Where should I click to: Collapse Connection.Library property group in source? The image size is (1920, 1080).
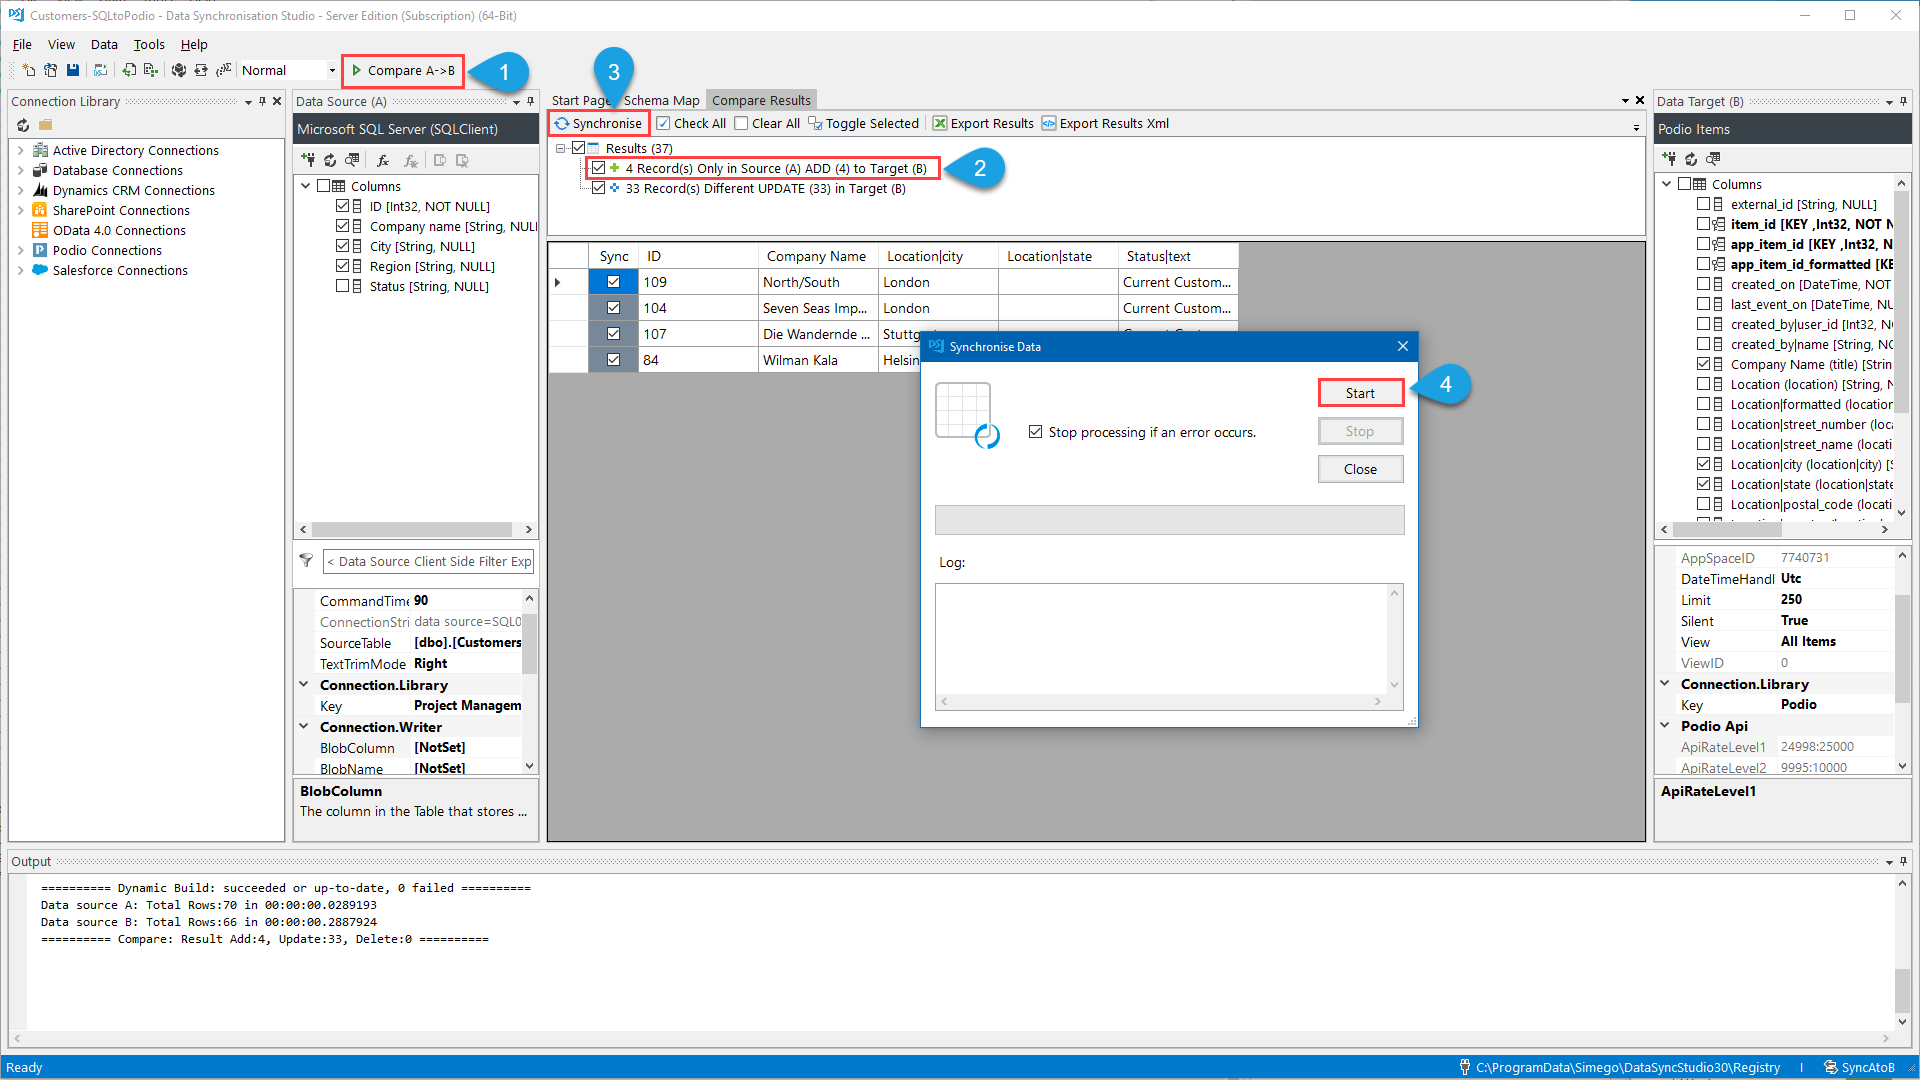[304, 685]
